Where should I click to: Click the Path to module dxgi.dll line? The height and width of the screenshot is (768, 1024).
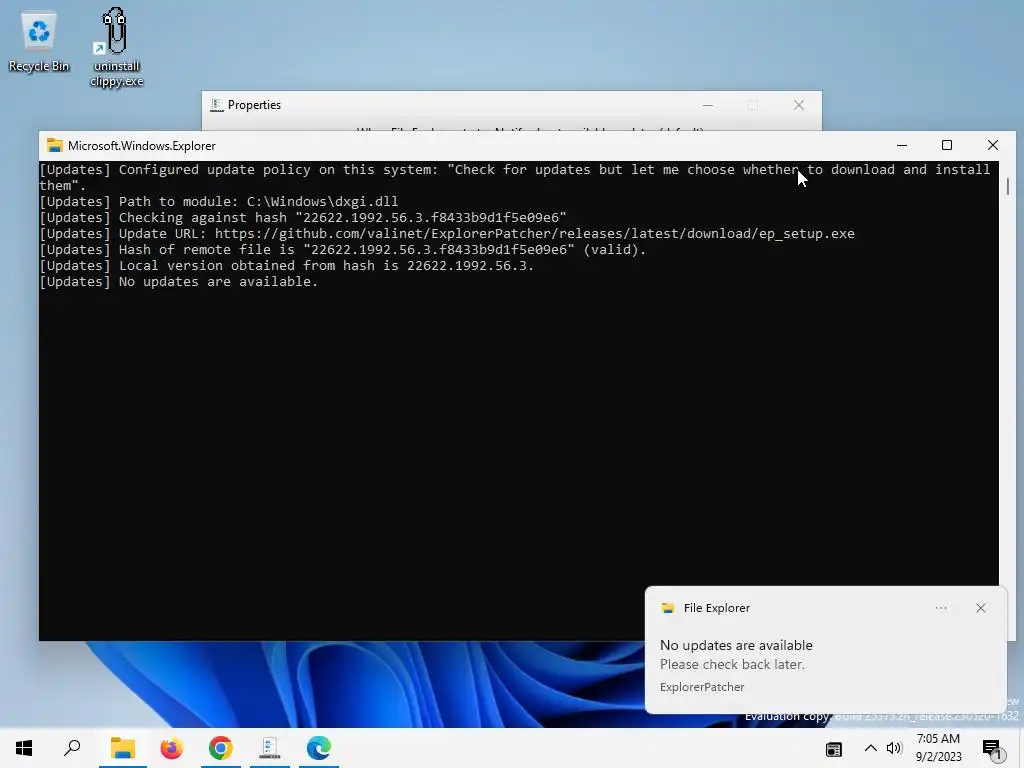click(x=218, y=202)
